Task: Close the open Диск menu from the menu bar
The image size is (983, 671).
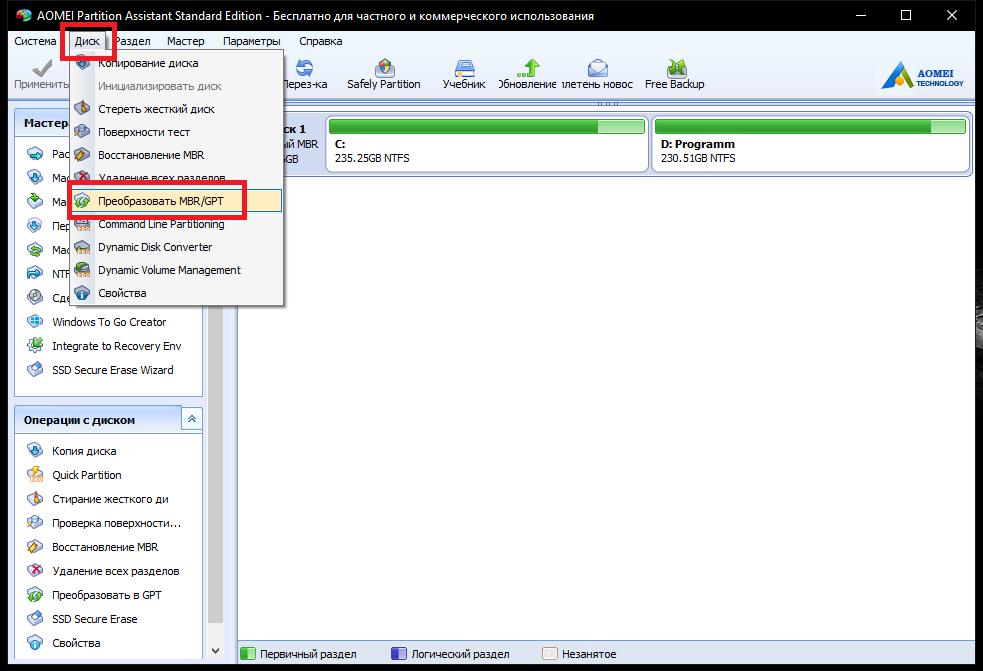Action: click(87, 41)
